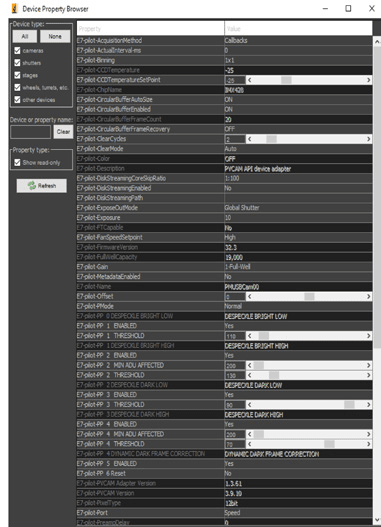Open the Gain 1-Full-Well dropdown

click(298, 267)
